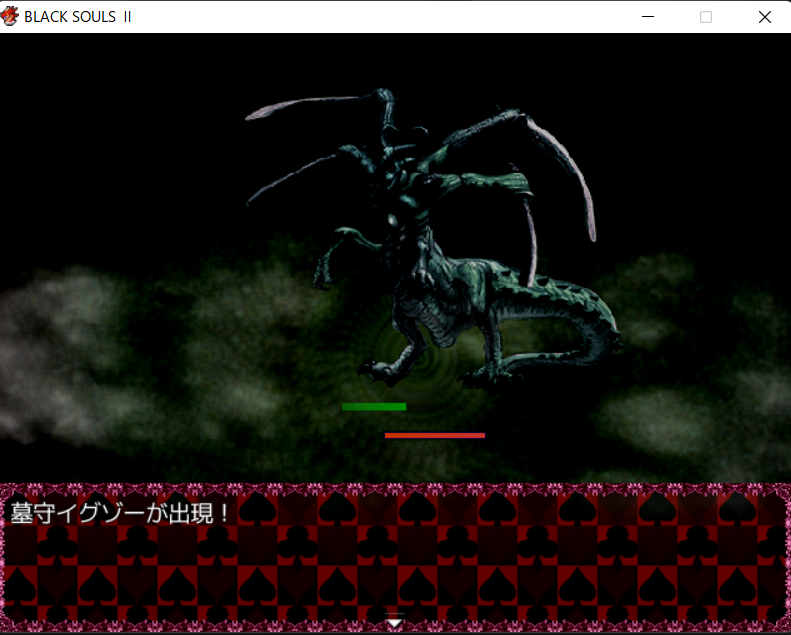The image size is (791, 635).
Task: Click the battle message text 墓守イグゾーが出現！
Action: pyautogui.click(x=120, y=513)
